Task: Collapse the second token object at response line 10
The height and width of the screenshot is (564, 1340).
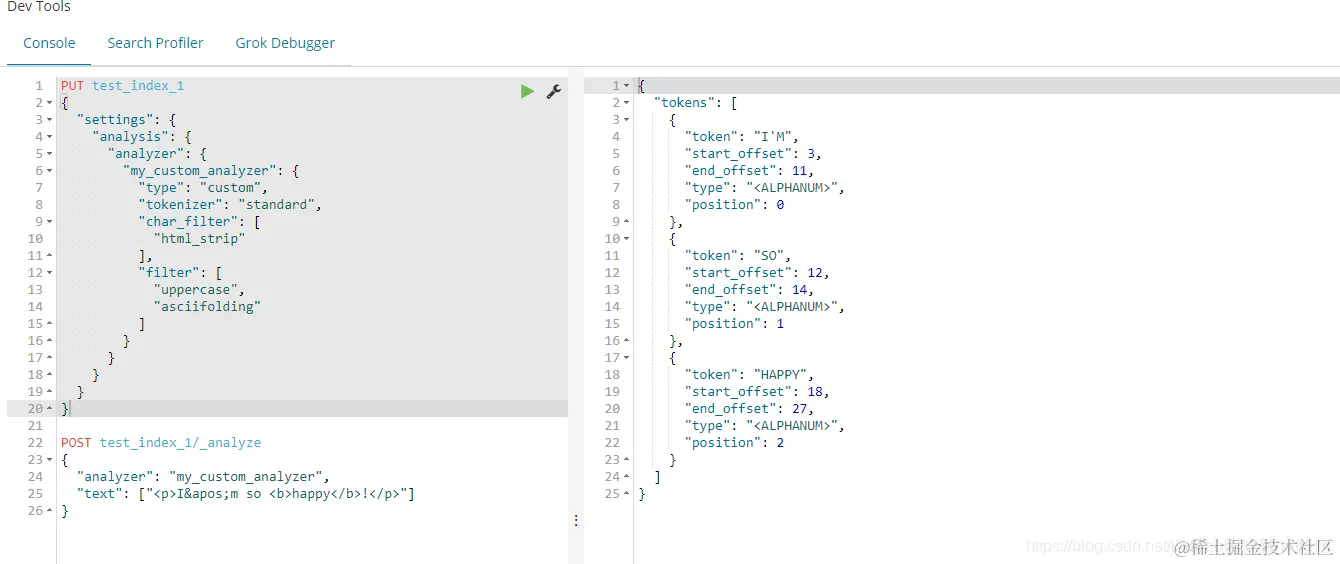Action: pos(626,239)
